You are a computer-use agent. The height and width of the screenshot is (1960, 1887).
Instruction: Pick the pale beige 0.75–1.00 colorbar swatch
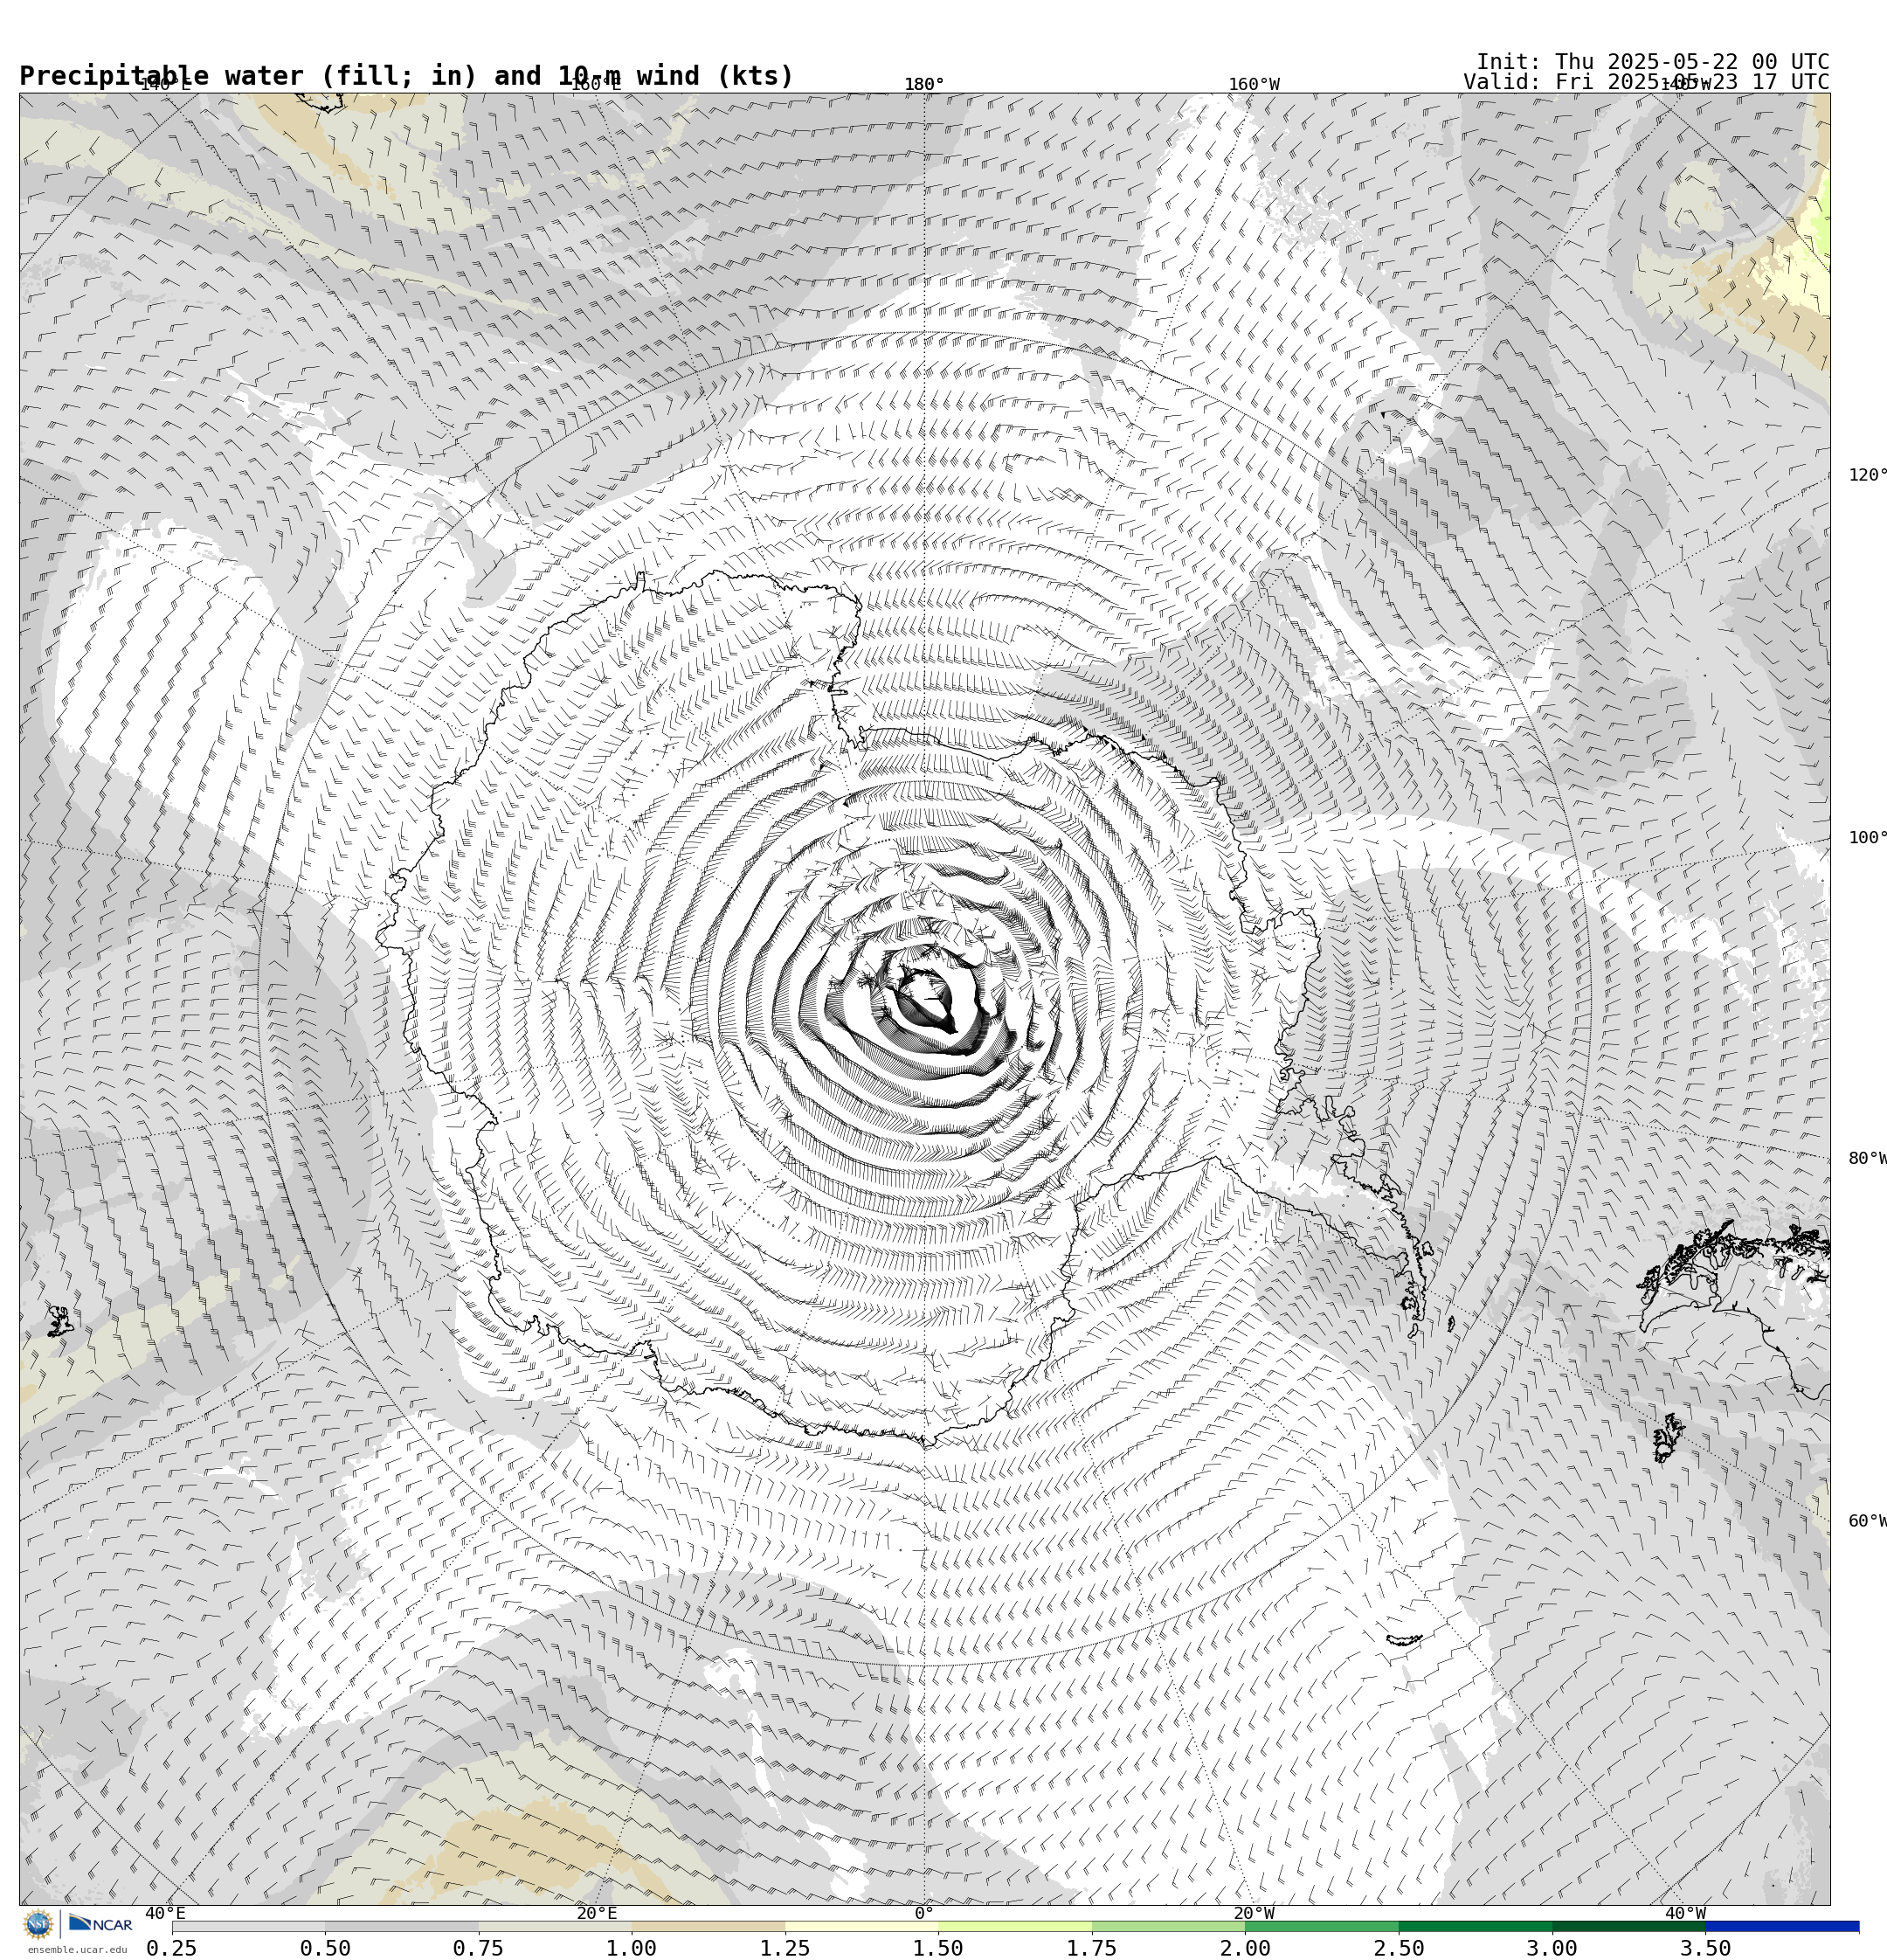pos(555,1926)
